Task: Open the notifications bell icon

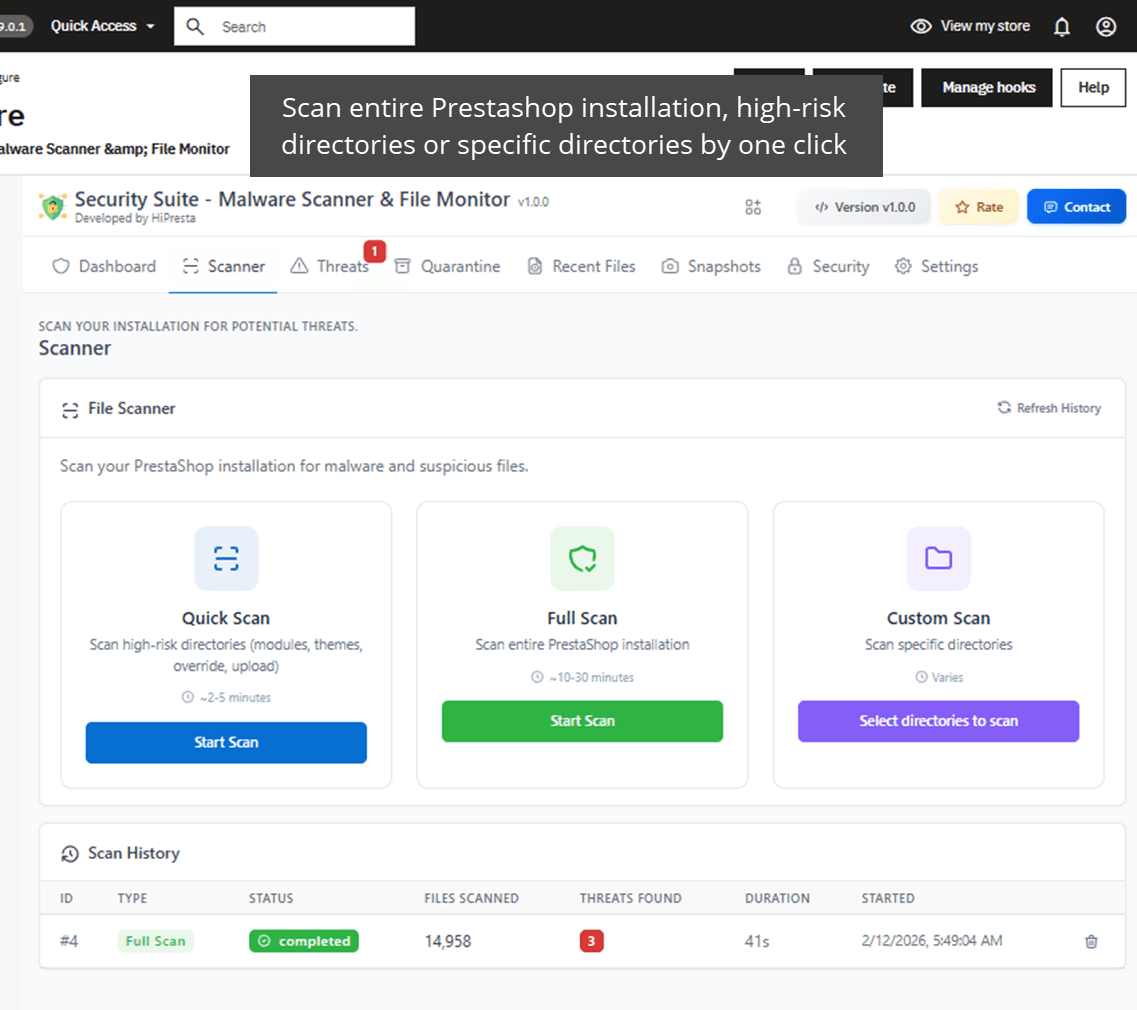Action: [x=1062, y=27]
